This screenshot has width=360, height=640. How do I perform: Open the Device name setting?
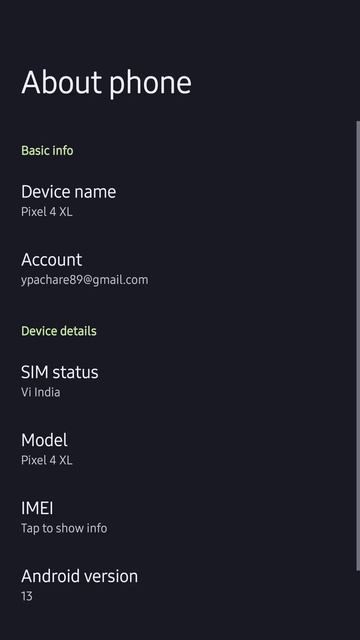pyautogui.click(x=178, y=201)
